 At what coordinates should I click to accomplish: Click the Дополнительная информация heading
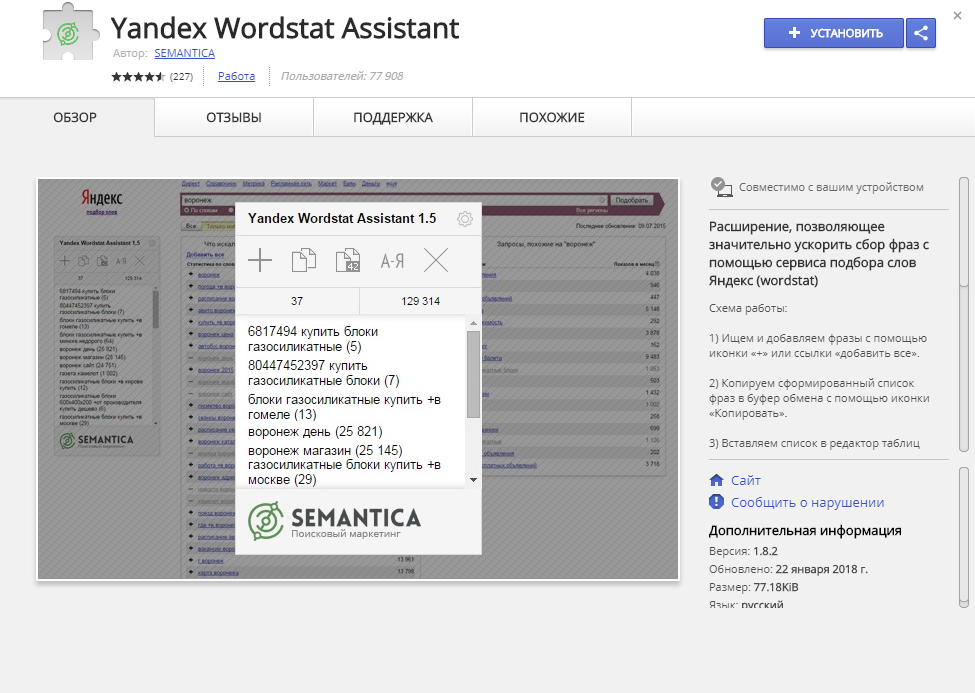coord(805,531)
